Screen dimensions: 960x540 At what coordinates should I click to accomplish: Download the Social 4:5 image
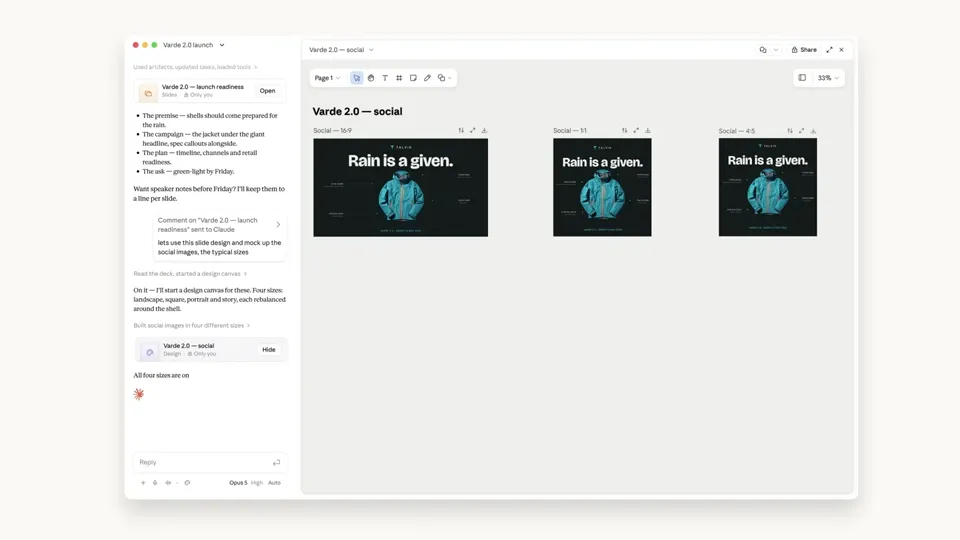813,131
